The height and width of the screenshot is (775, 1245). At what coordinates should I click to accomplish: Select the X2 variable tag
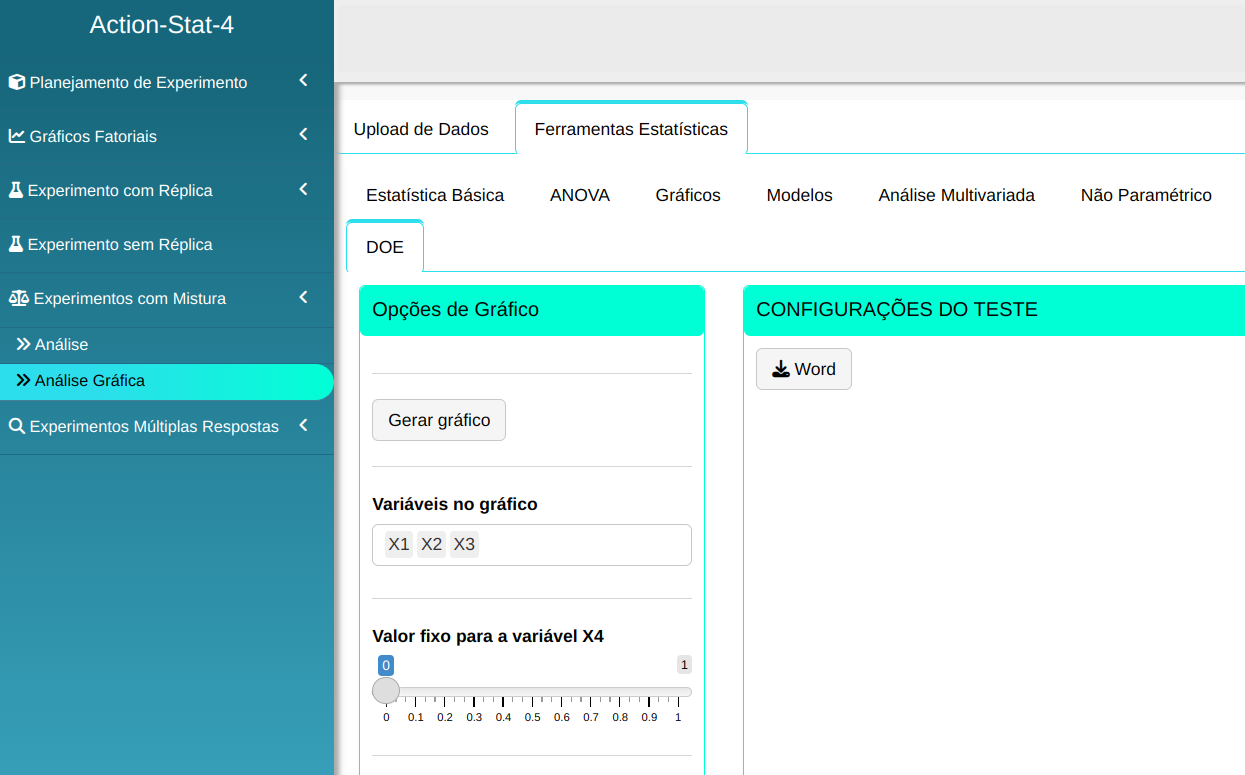pyautogui.click(x=431, y=544)
